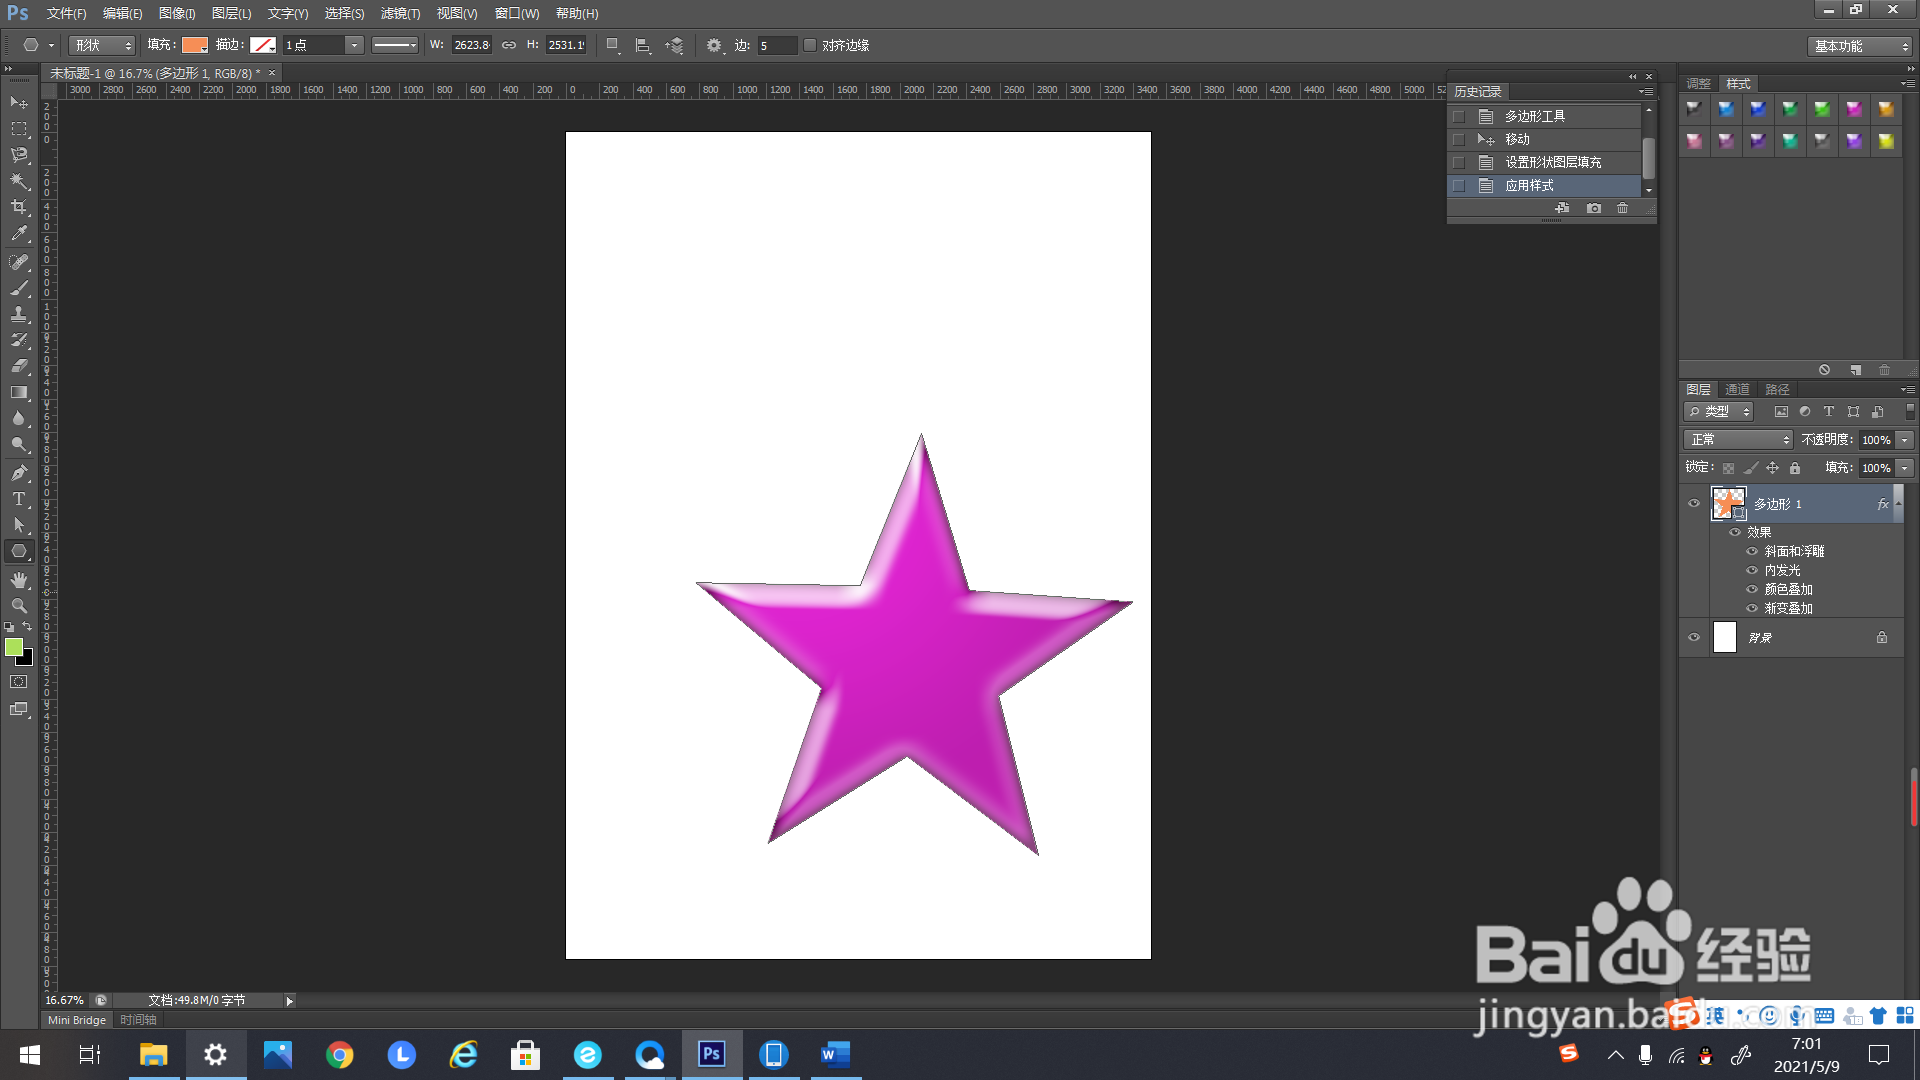Click the shape width W field

tap(471, 45)
